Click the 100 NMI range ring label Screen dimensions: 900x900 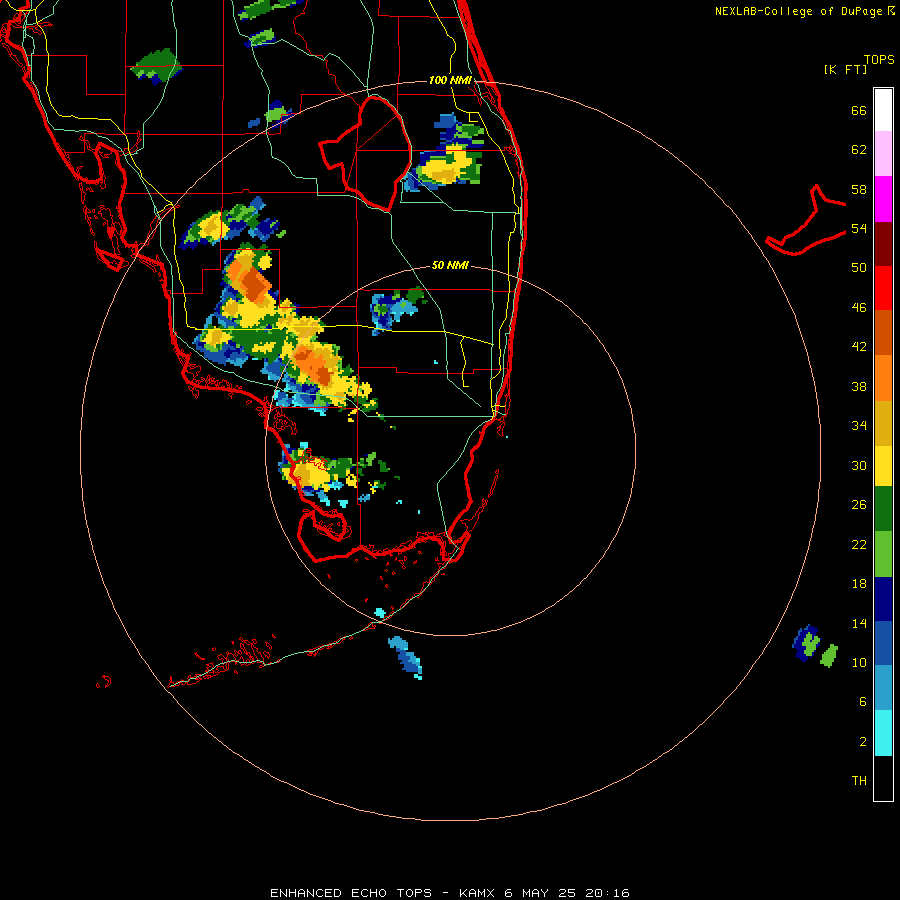pyautogui.click(x=450, y=80)
